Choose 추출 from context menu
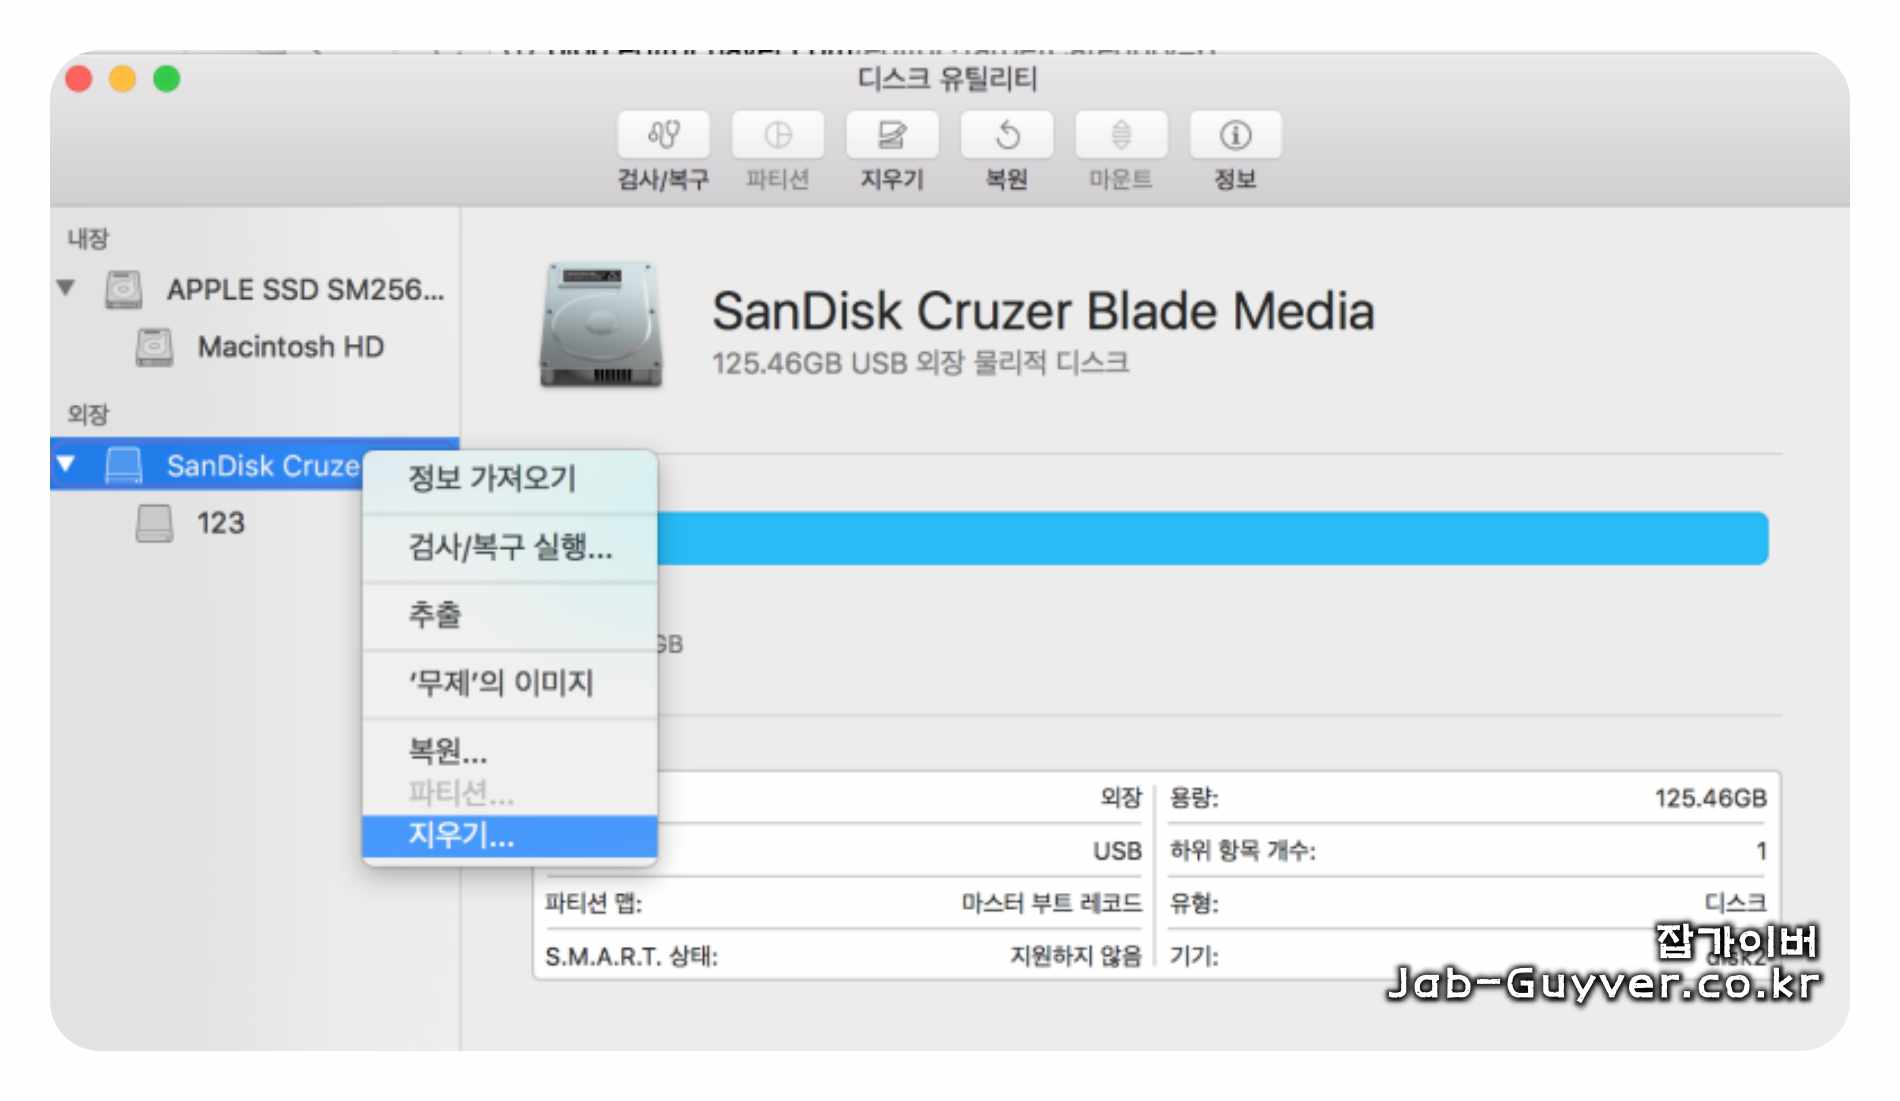The width and height of the screenshot is (1900, 1101). 510,615
